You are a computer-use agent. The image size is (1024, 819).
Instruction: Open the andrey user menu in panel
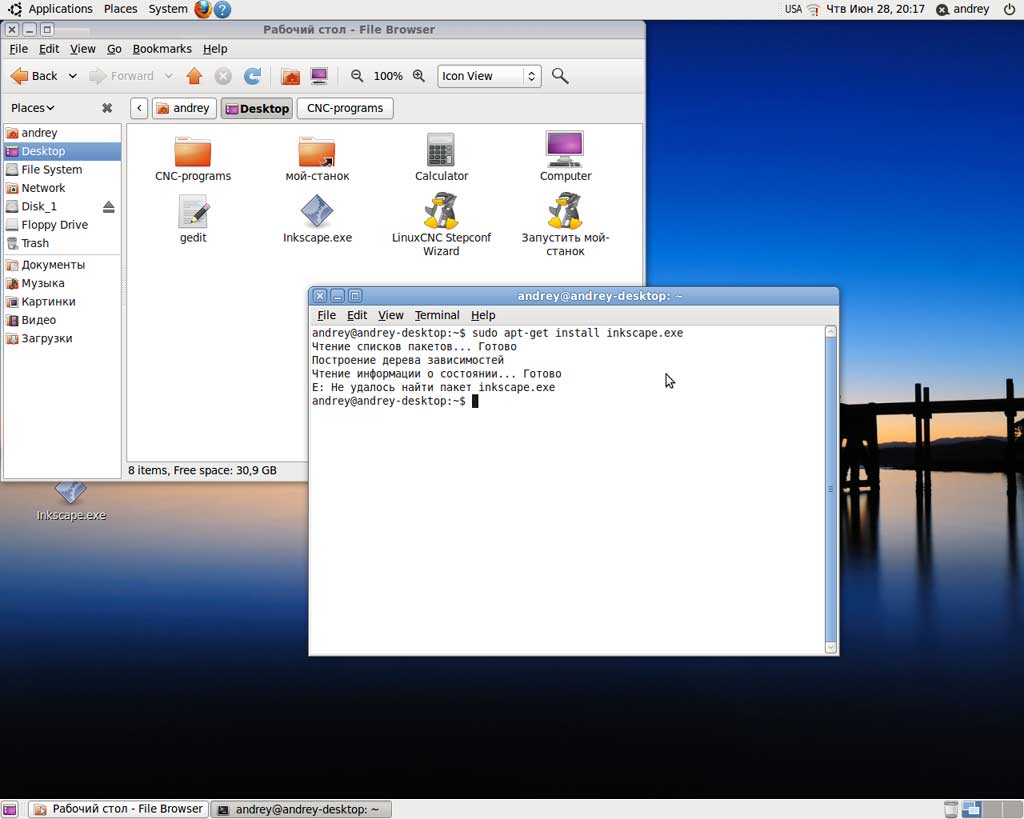(x=963, y=9)
